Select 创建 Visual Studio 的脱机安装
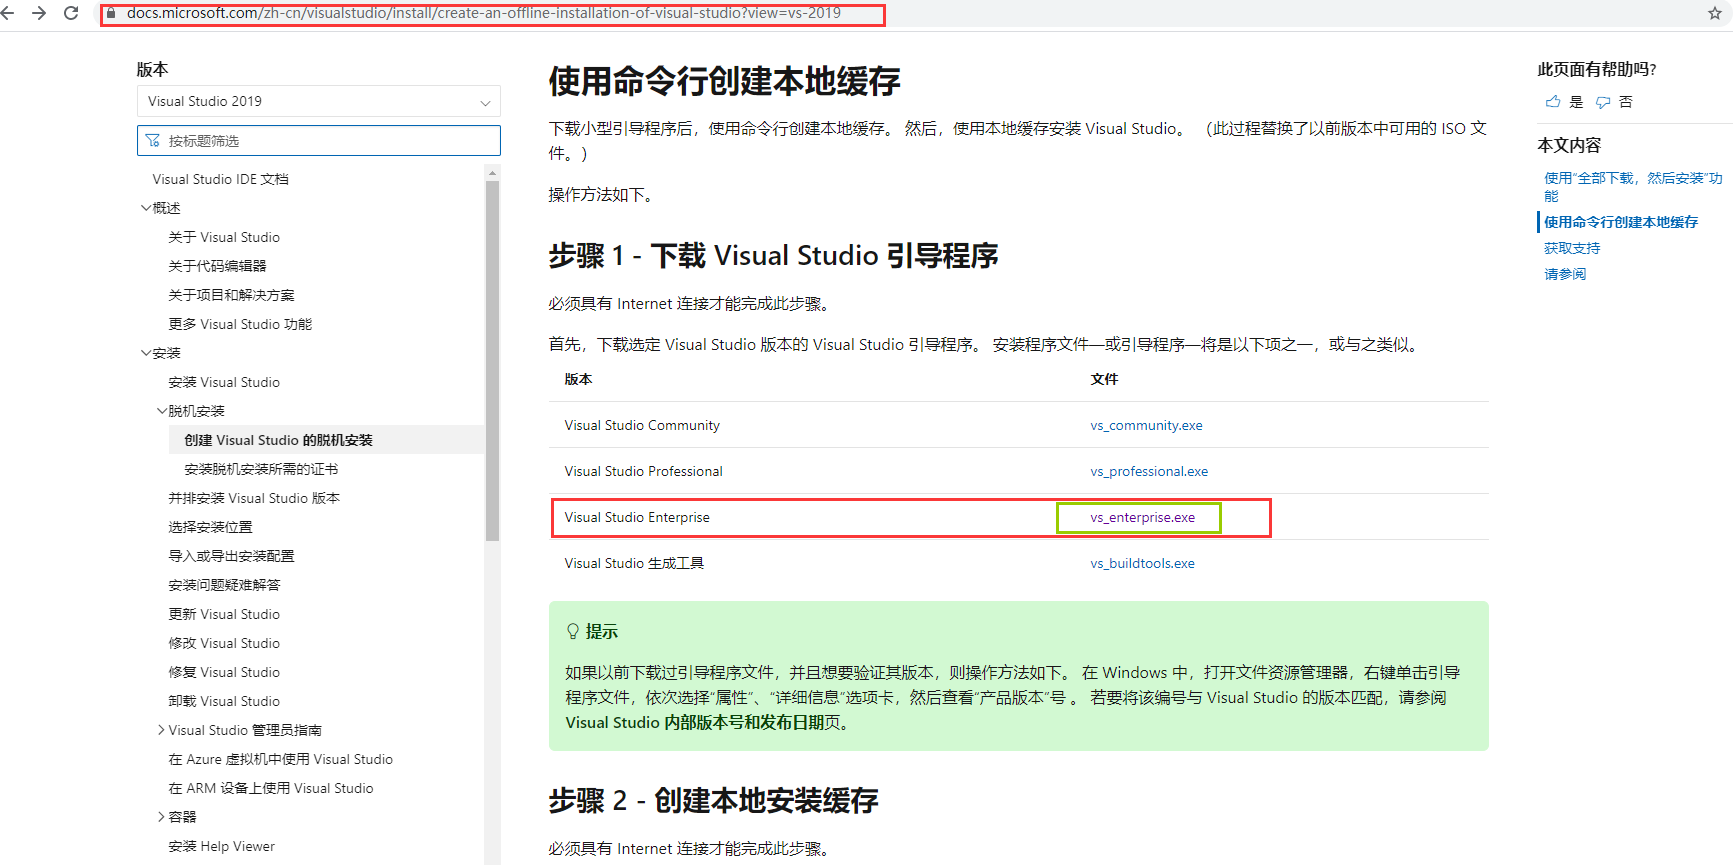 [x=278, y=440]
